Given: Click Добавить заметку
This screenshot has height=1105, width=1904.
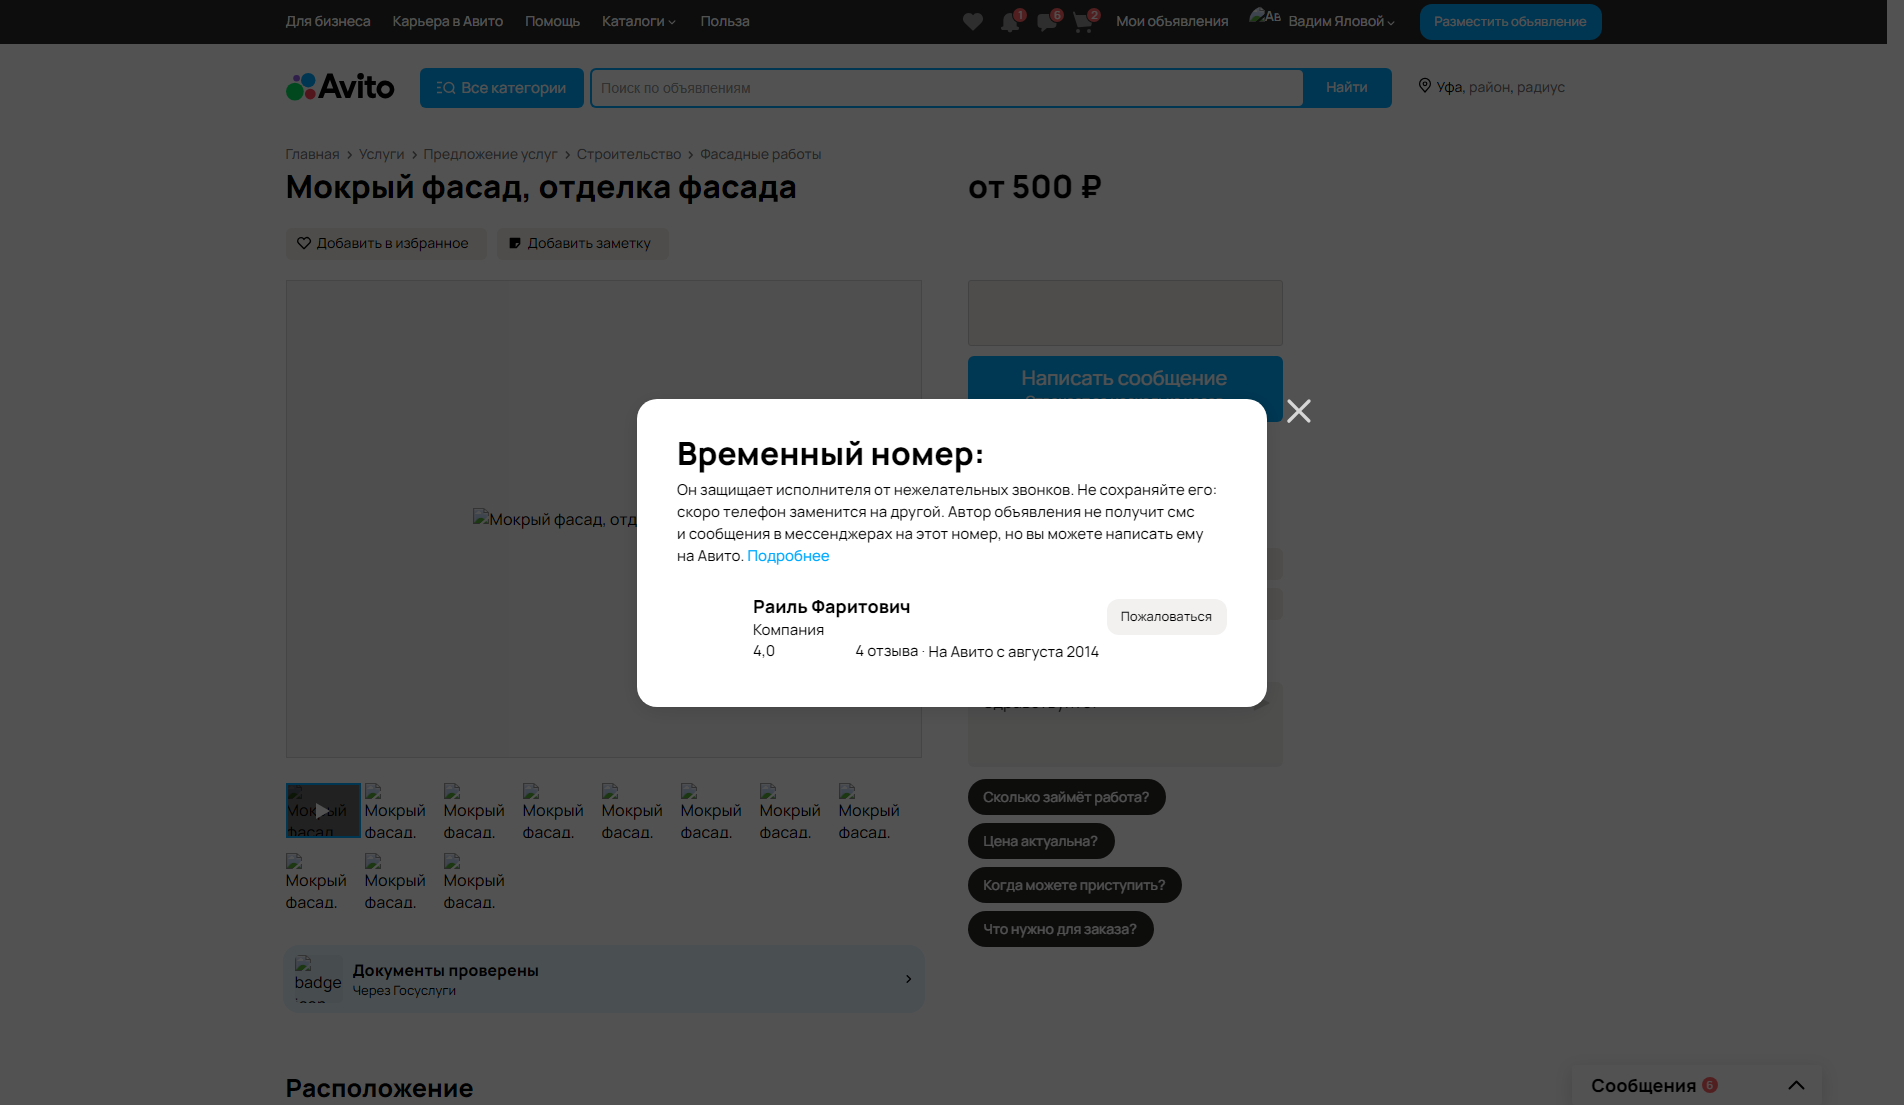Looking at the screenshot, I should click(582, 244).
